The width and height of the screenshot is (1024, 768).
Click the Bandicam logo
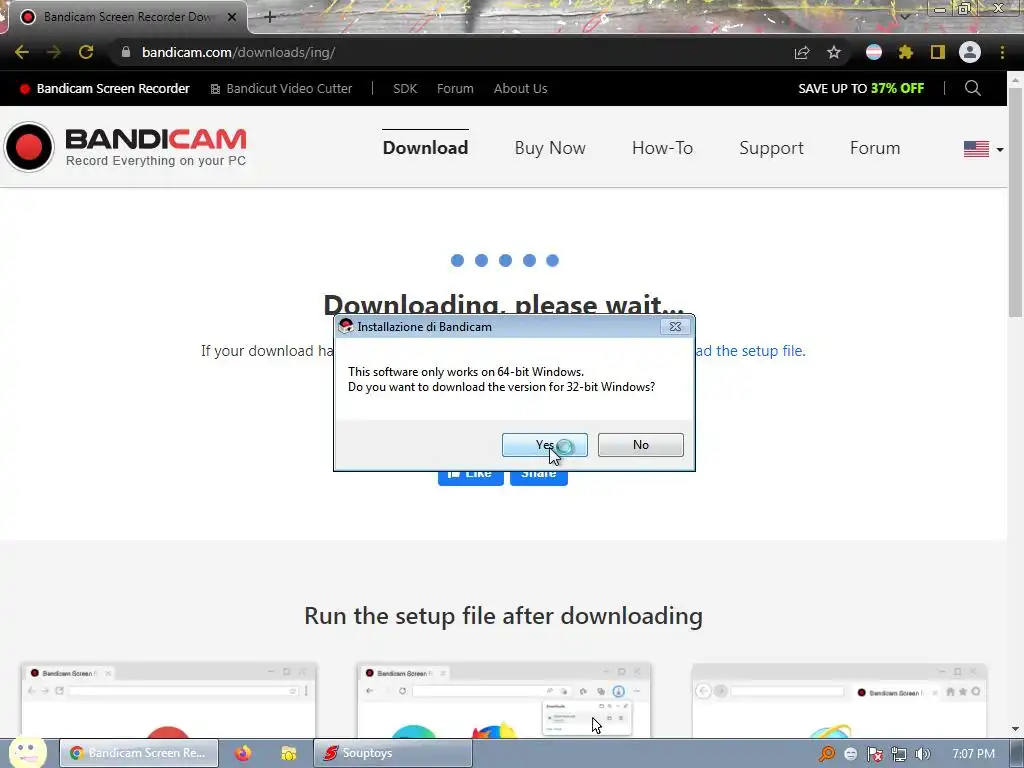125,147
